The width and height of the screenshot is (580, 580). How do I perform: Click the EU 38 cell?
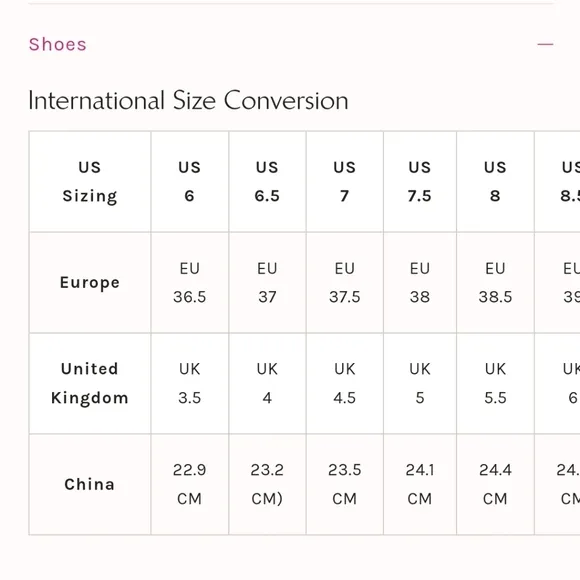tap(420, 283)
